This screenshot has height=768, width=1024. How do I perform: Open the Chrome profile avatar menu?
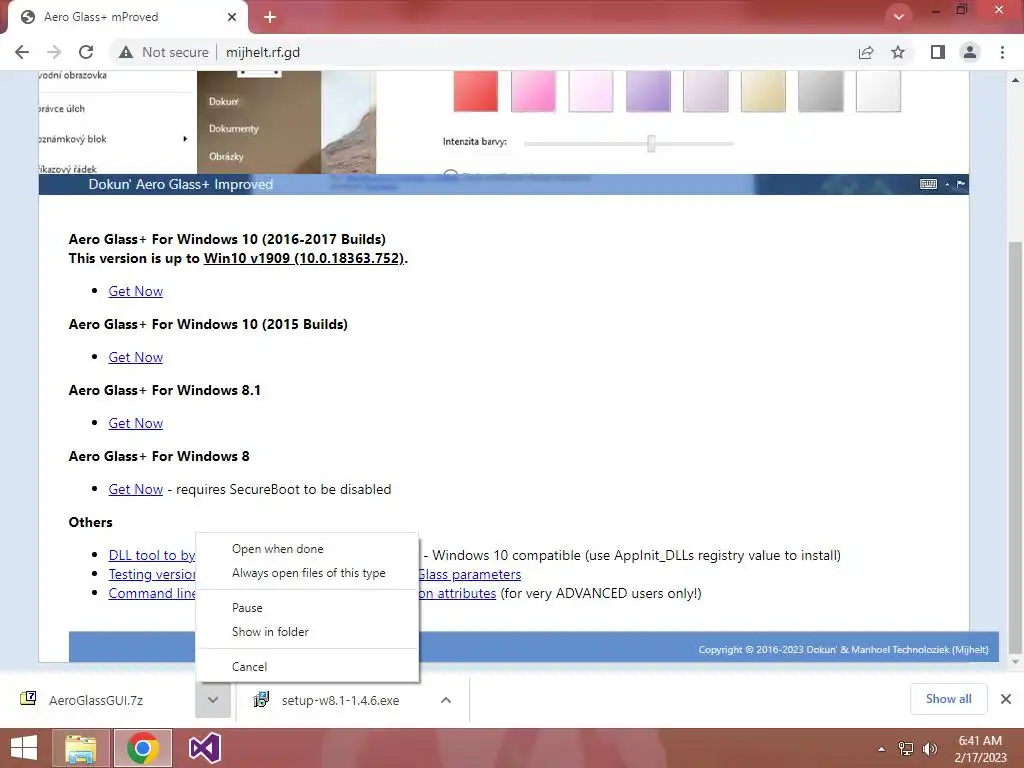970,52
